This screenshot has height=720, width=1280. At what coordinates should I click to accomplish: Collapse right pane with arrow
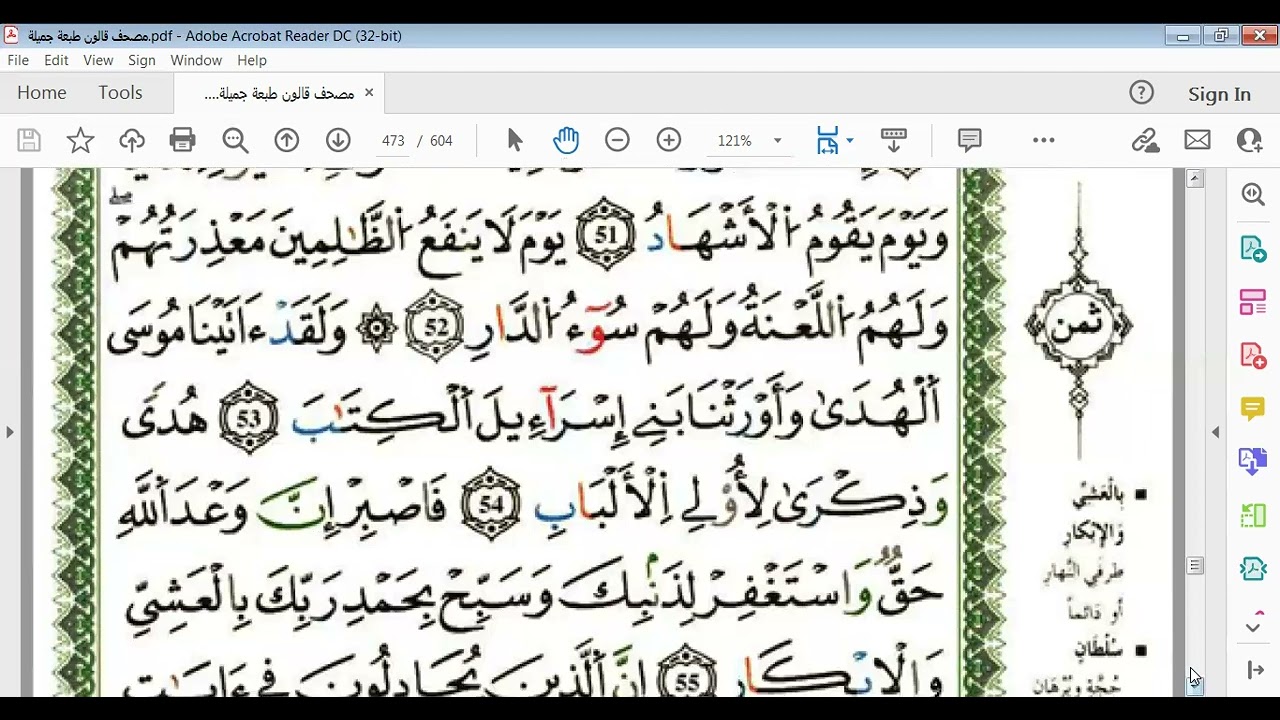[x=1215, y=432]
